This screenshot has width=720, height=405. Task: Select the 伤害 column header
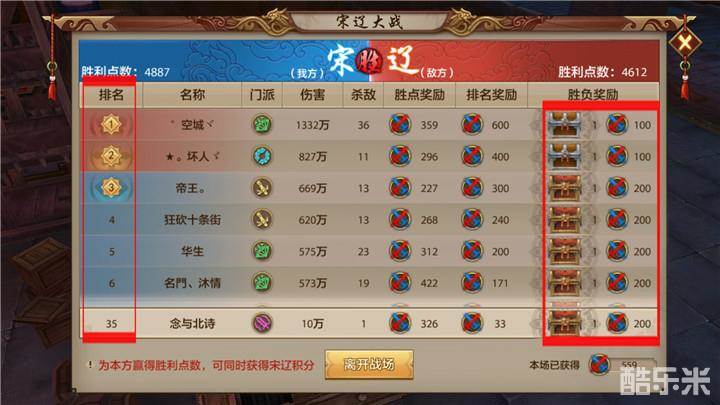(312, 95)
